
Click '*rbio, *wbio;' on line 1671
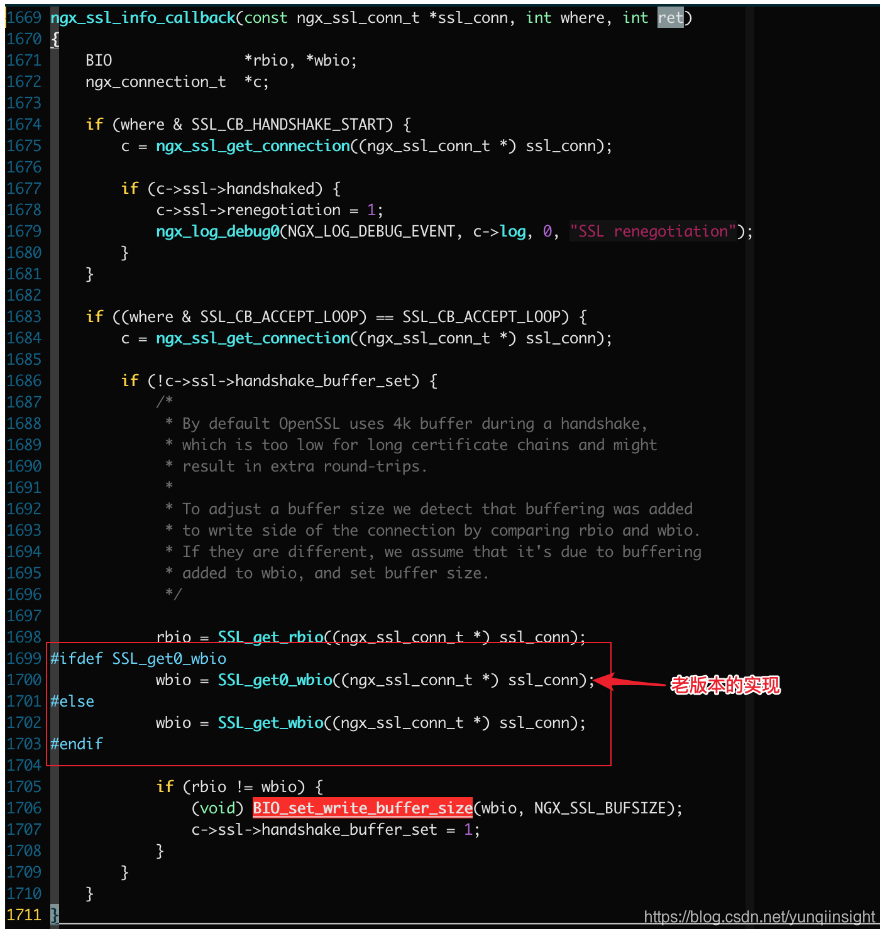(x=300, y=60)
